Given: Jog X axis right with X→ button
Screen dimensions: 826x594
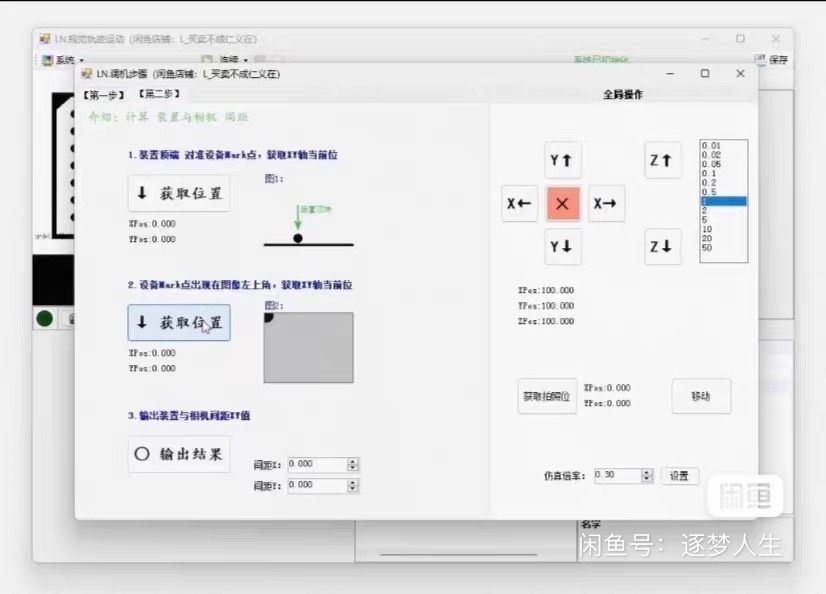Looking at the screenshot, I should [x=606, y=203].
